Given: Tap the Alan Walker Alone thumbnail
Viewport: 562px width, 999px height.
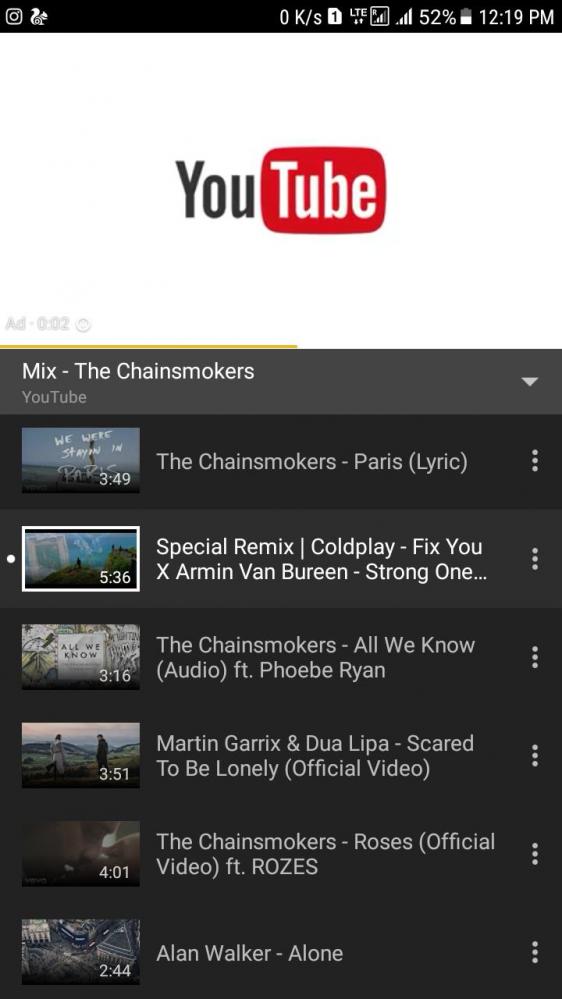Looking at the screenshot, I should tap(81, 952).
